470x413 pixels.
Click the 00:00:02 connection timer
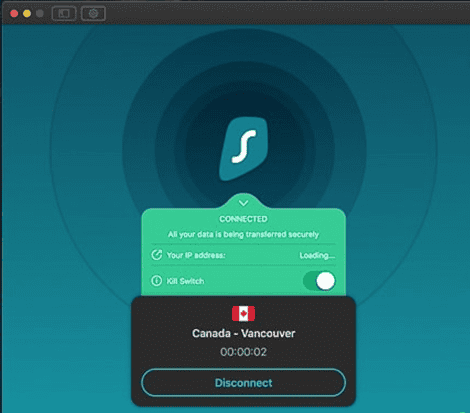pyautogui.click(x=243, y=352)
